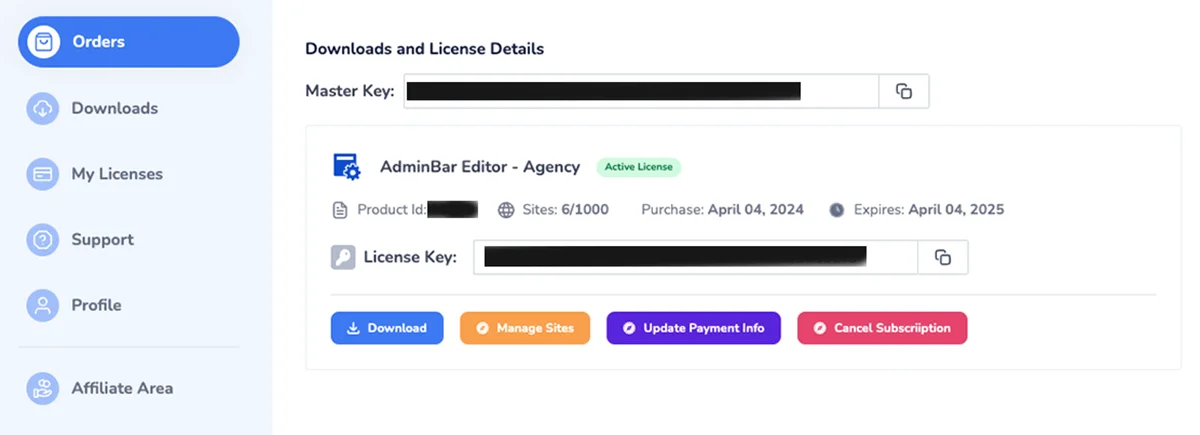Click the My Licenses card icon
Viewport: 1200px width, 435px height.
click(43, 174)
